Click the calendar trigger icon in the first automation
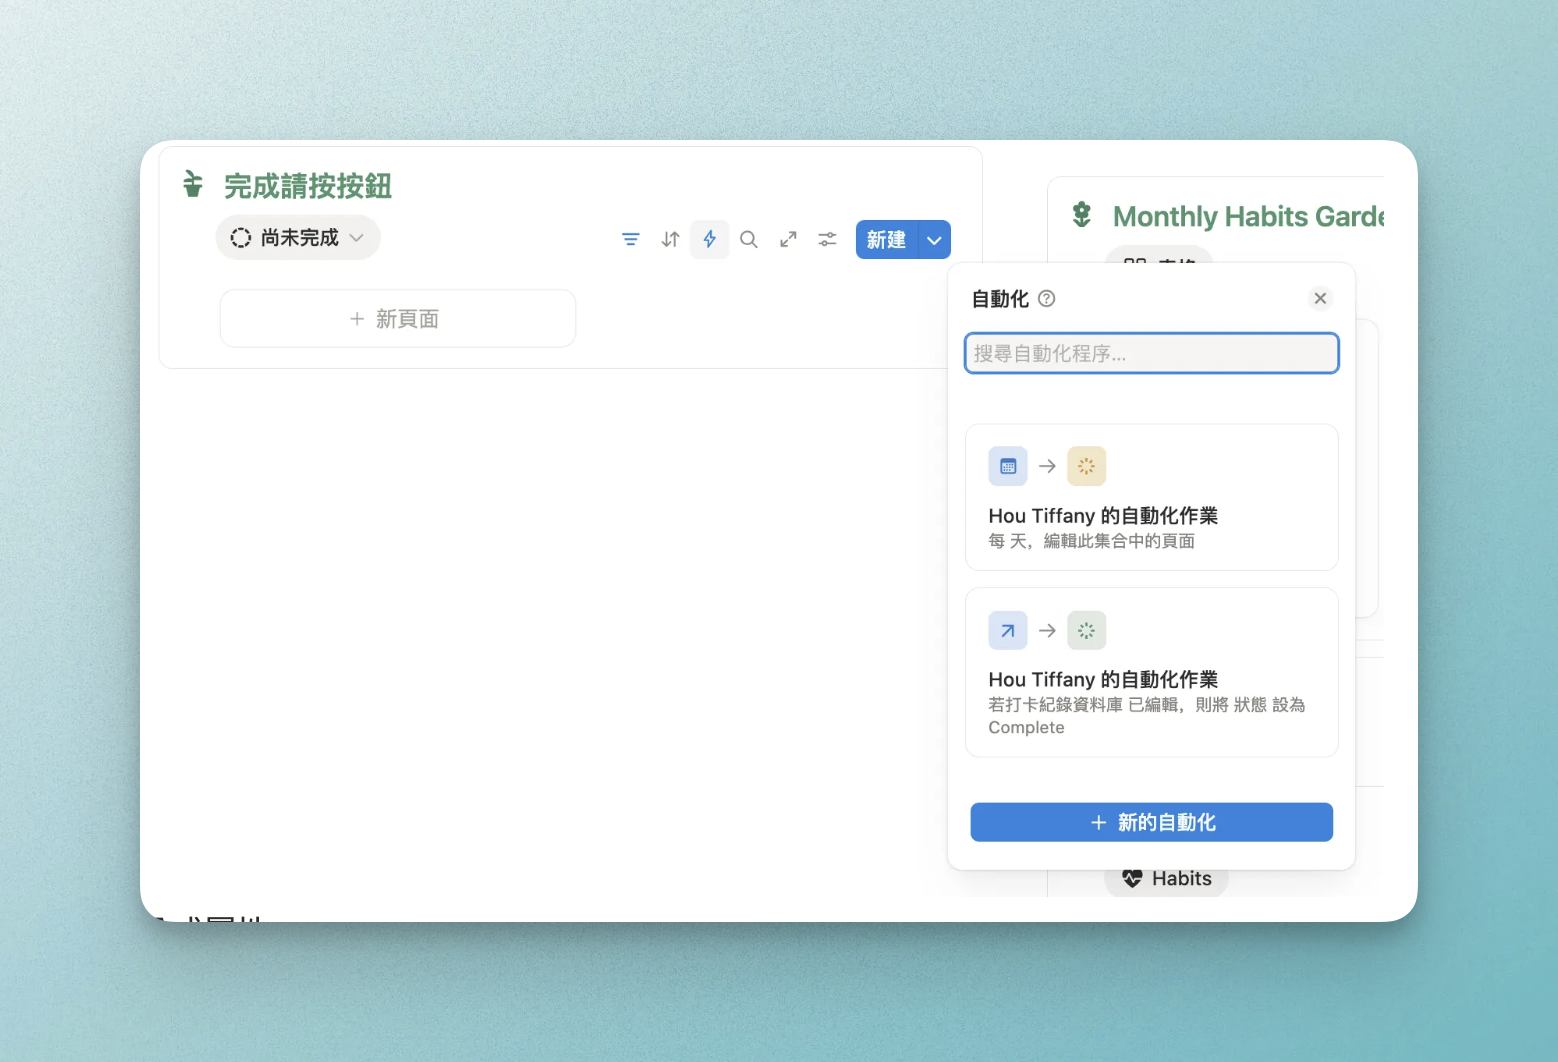The width and height of the screenshot is (1558, 1062). pos(1007,467)
